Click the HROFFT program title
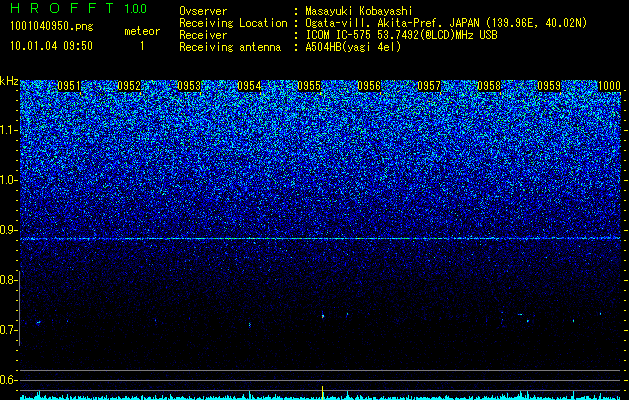 [x=62, y=8]
